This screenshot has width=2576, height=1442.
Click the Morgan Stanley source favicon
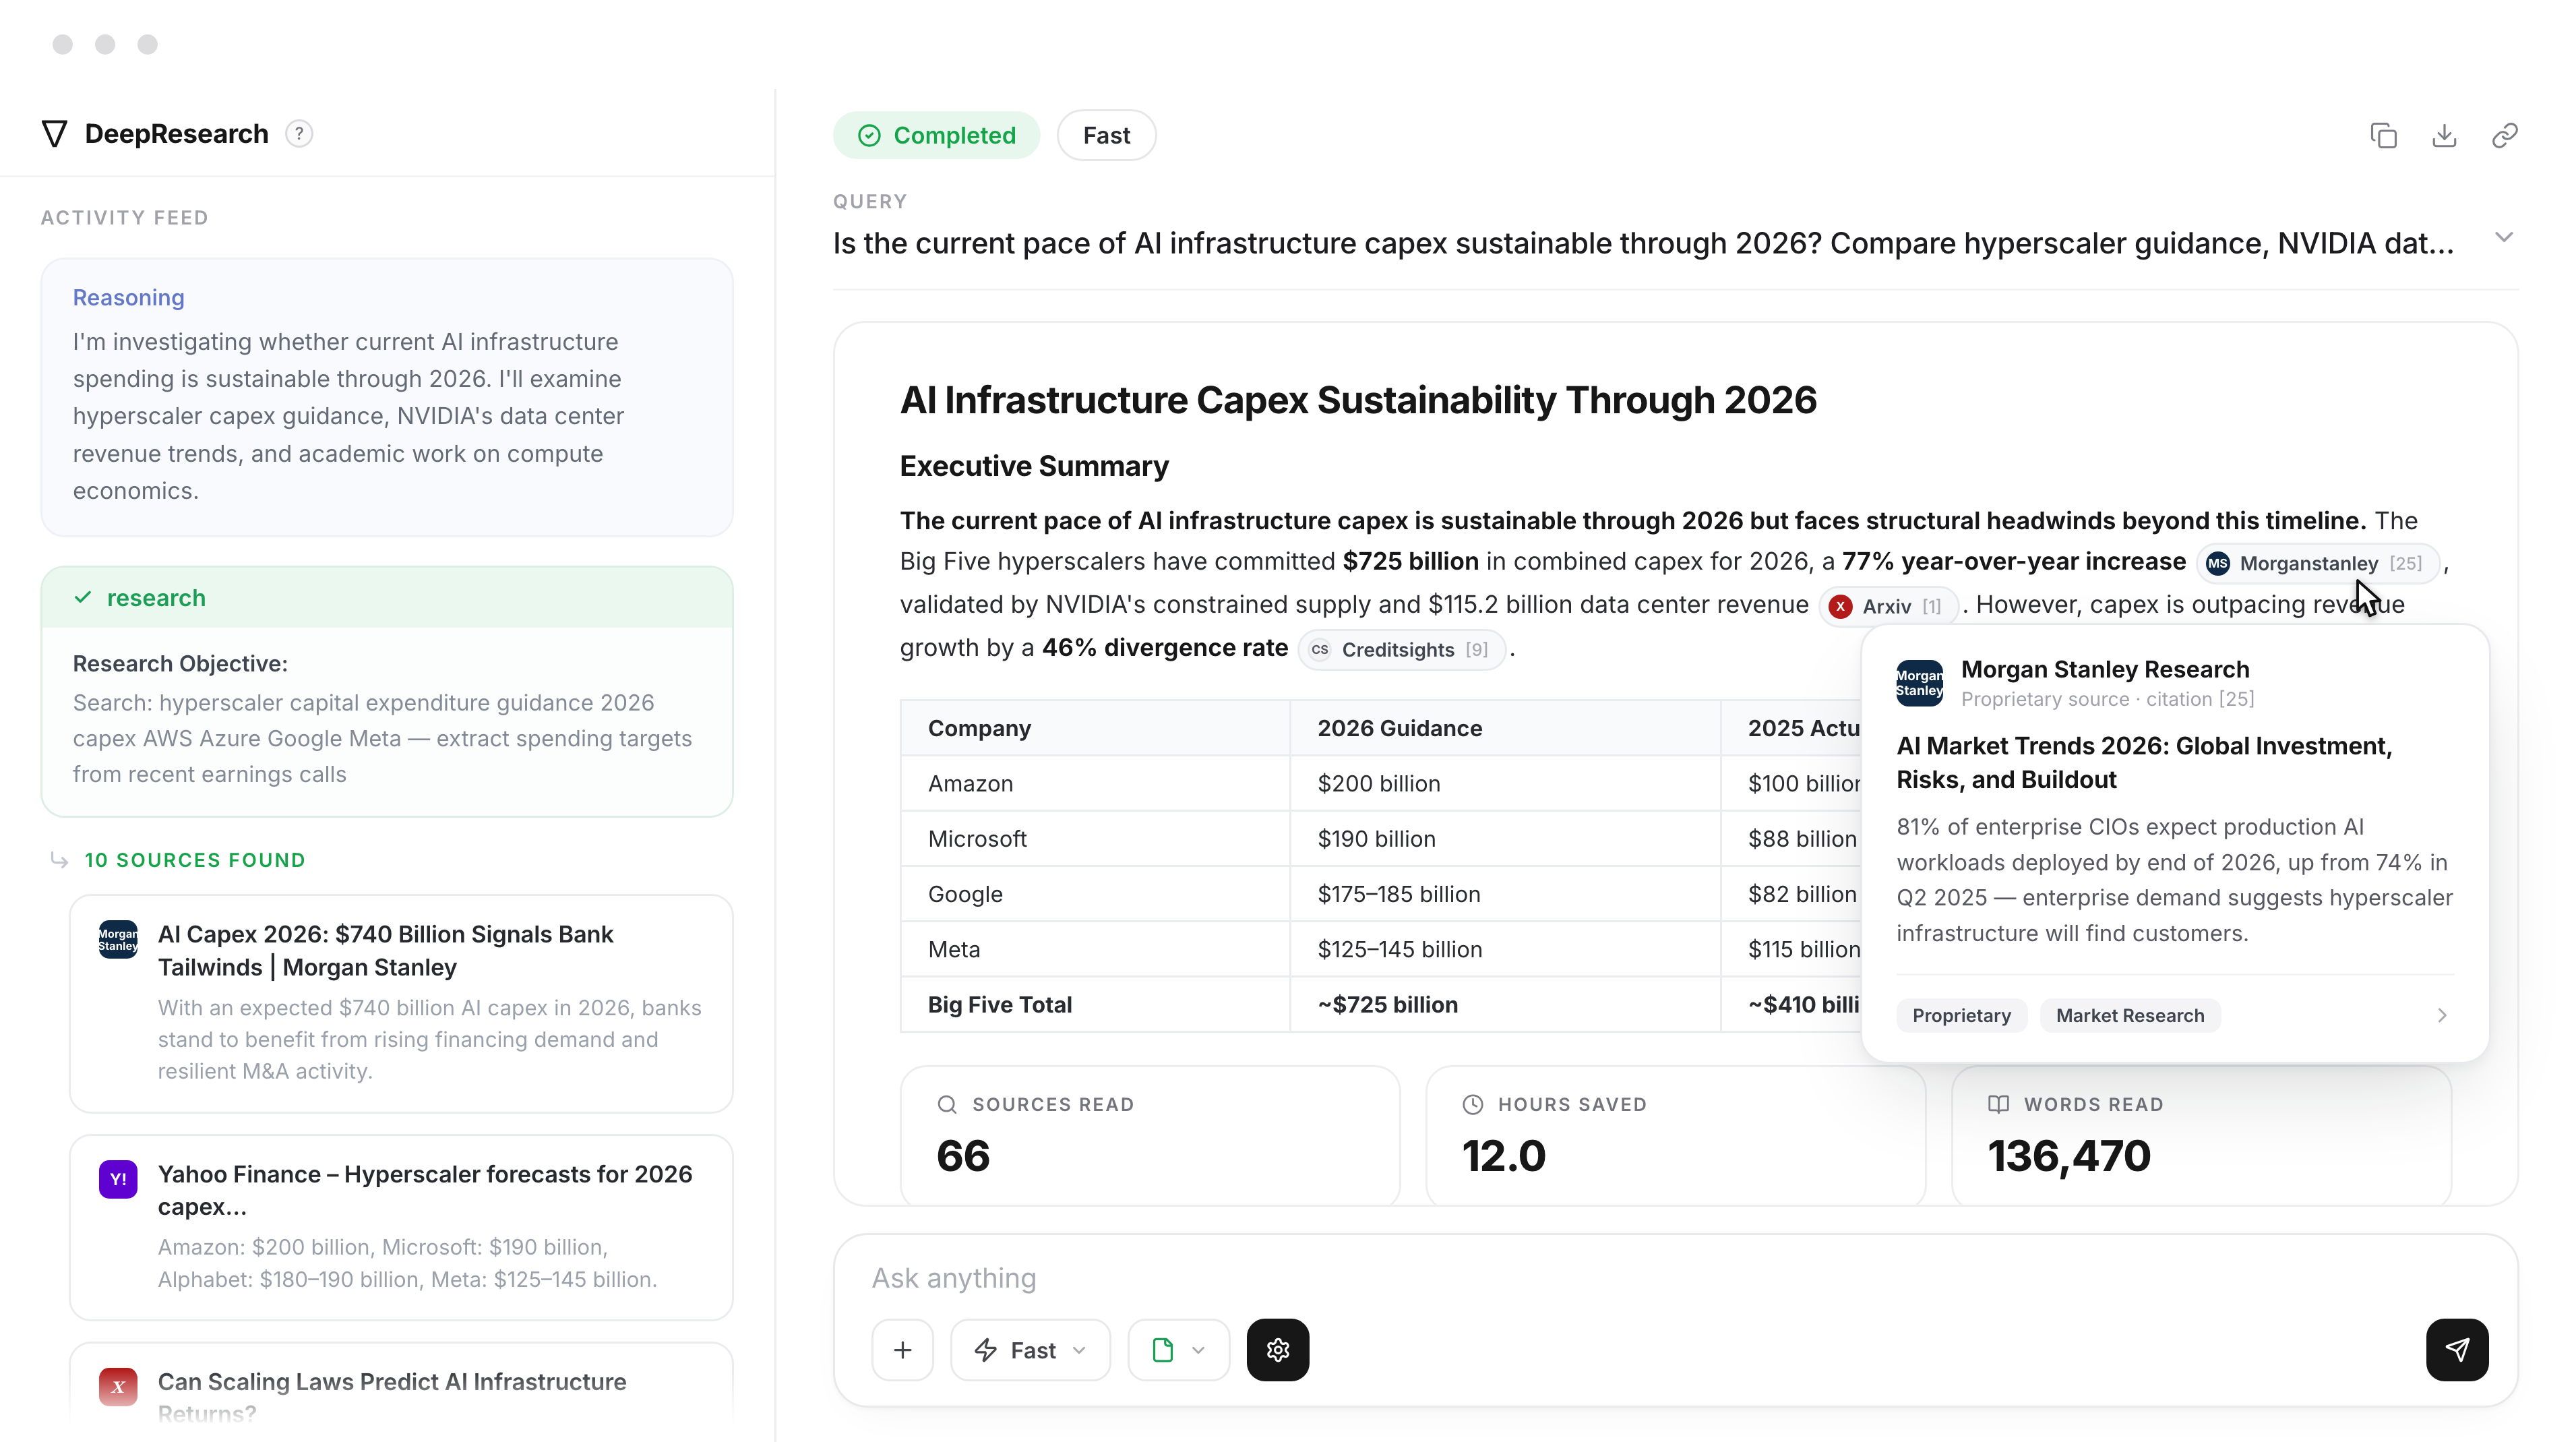click(118, 939)
